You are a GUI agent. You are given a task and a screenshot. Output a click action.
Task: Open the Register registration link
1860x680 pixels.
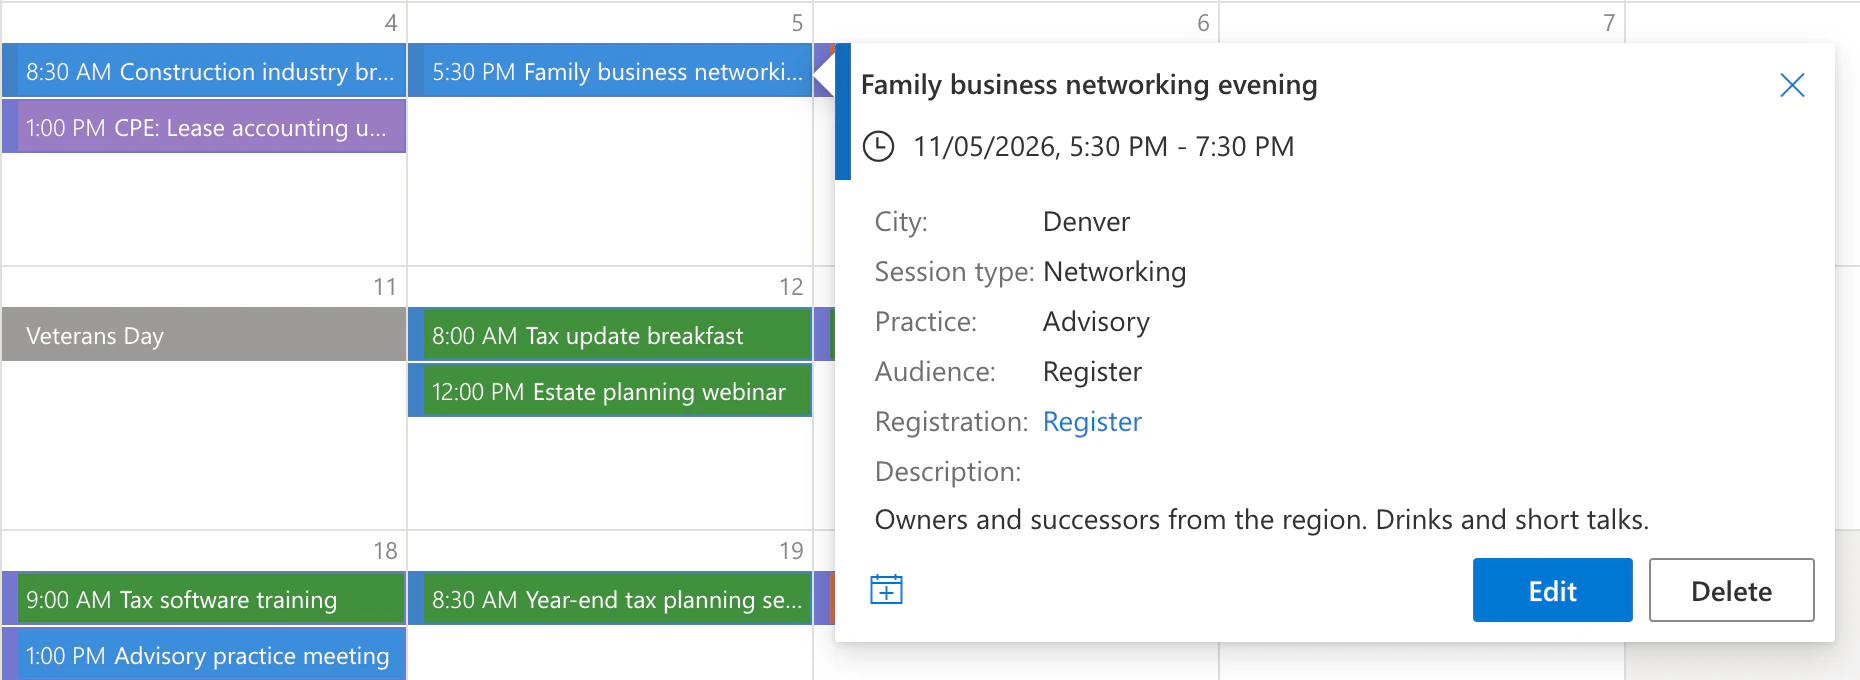pyautogui.click(x=1092, y=422)
